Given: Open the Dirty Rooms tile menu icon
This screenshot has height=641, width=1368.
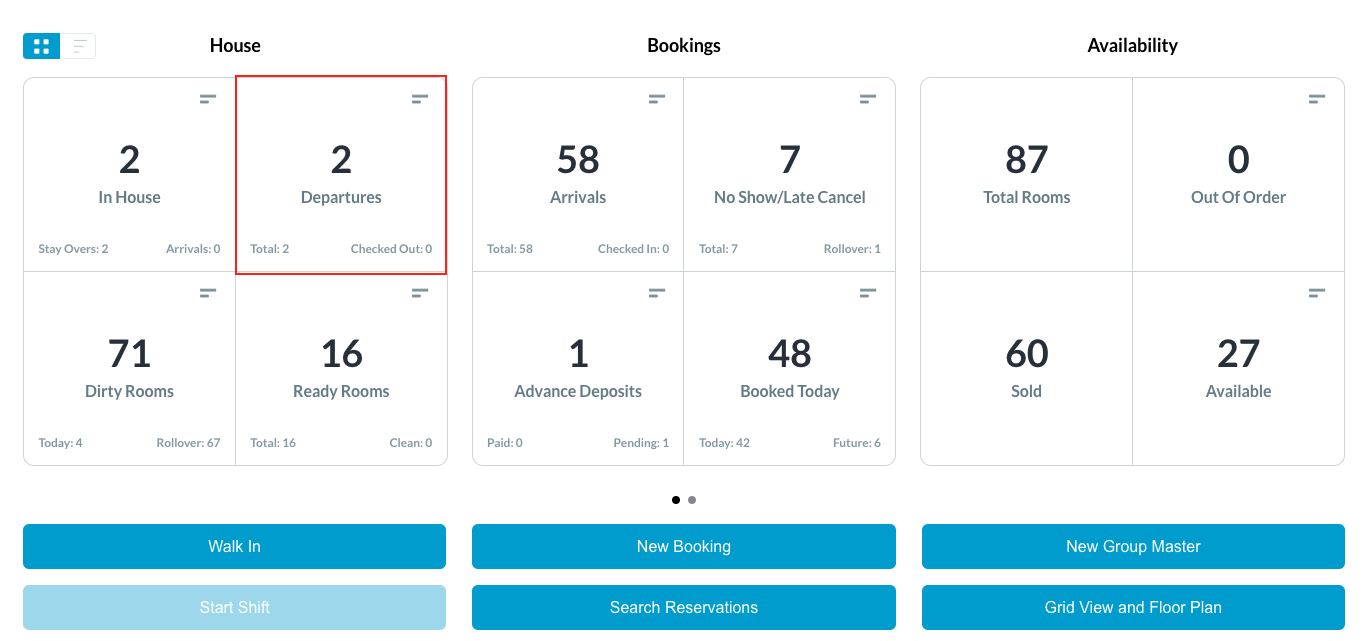Looking at the screenshot, I should click(x=208, y=292).
